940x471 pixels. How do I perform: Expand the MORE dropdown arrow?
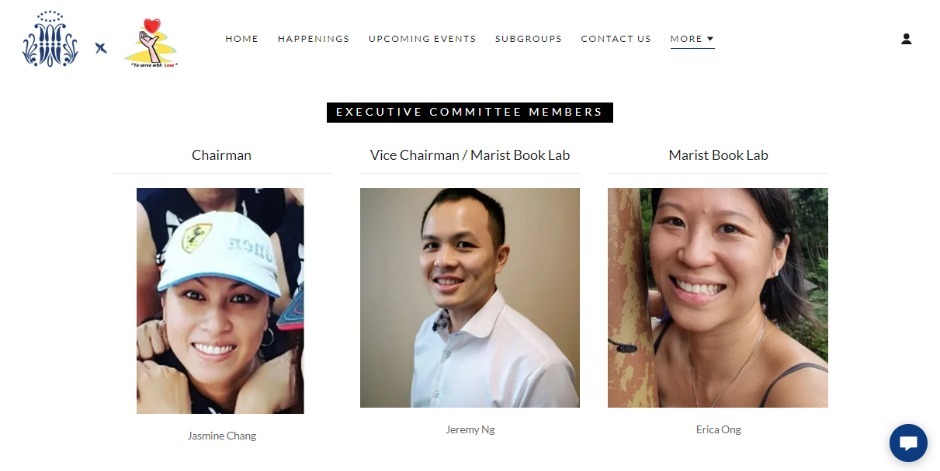(710, 39)
